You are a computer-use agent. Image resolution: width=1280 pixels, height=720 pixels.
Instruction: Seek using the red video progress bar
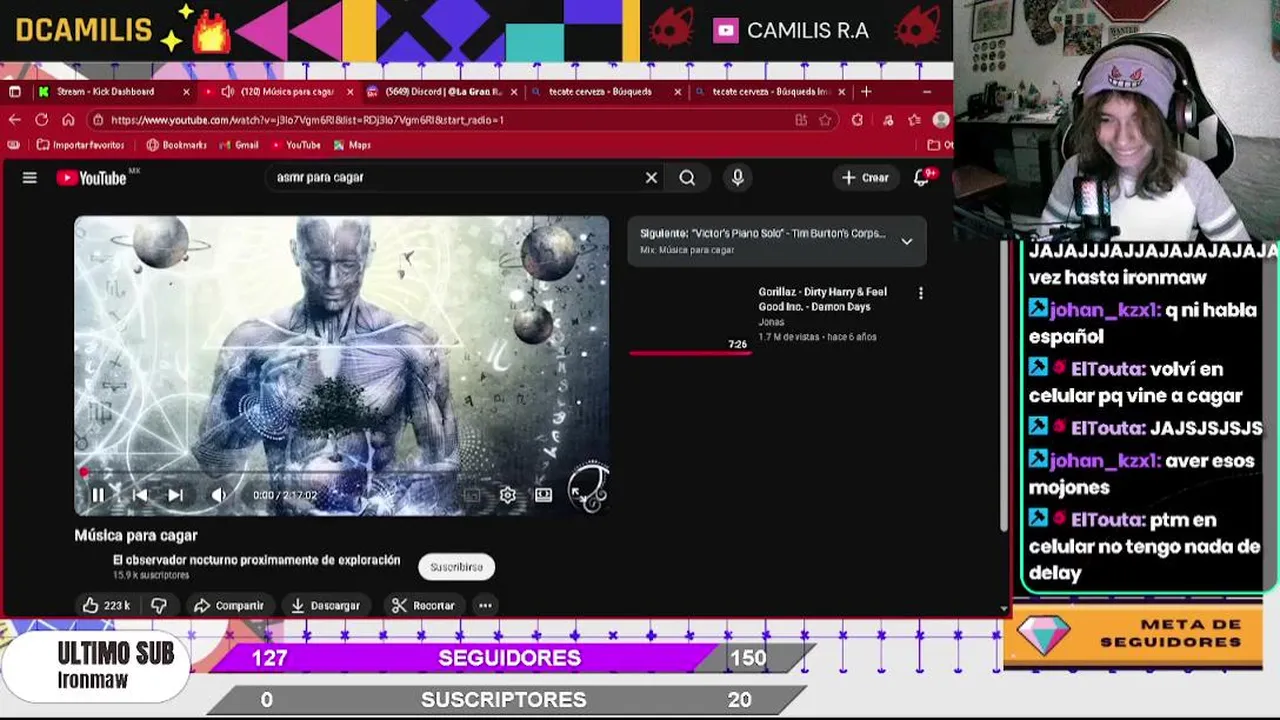point(341,473)
